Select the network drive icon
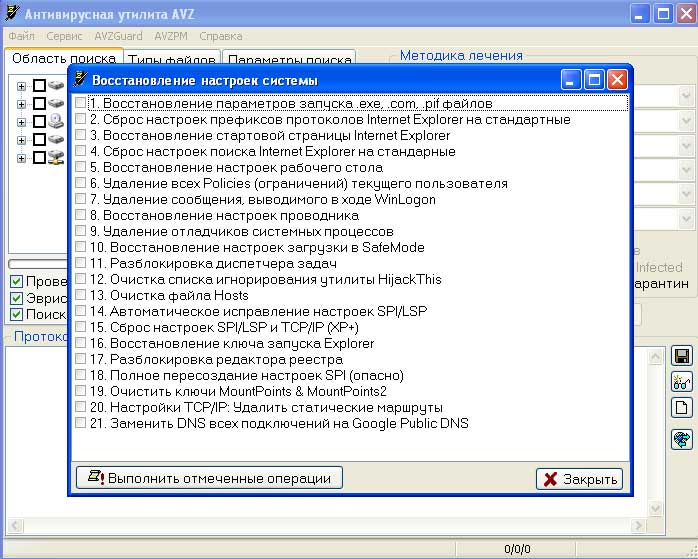Viewport: 698px width, 559px height. [56, 157]
